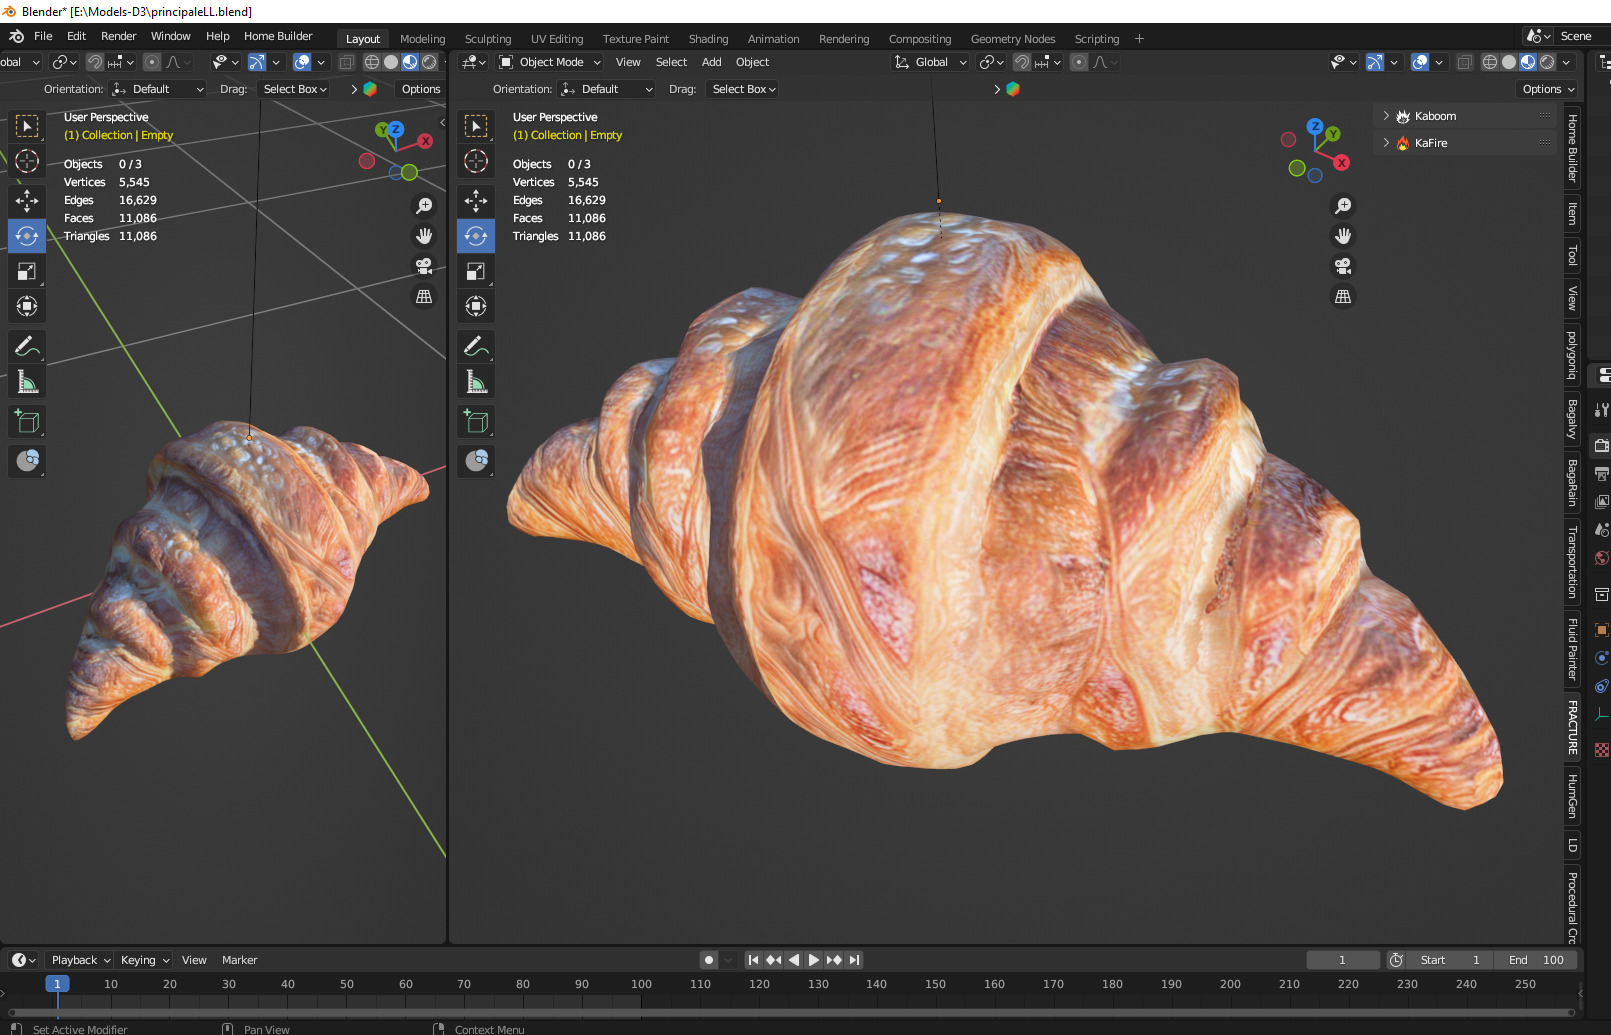This screenshot has height=1035, width=1611.
Task: Open shading options dropdown arrow in right viewport
Action: pyautogui.click(x=1566, y=62)
